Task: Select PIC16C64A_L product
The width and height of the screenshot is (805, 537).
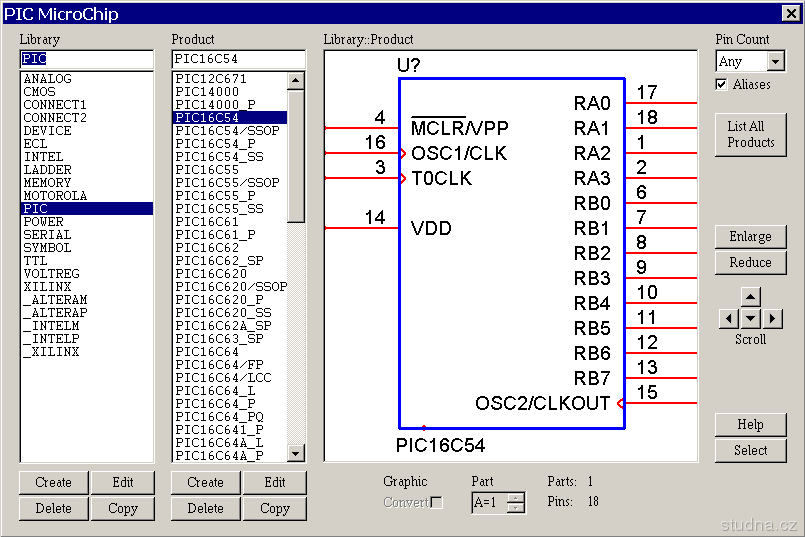Action: tap(230, 443)
